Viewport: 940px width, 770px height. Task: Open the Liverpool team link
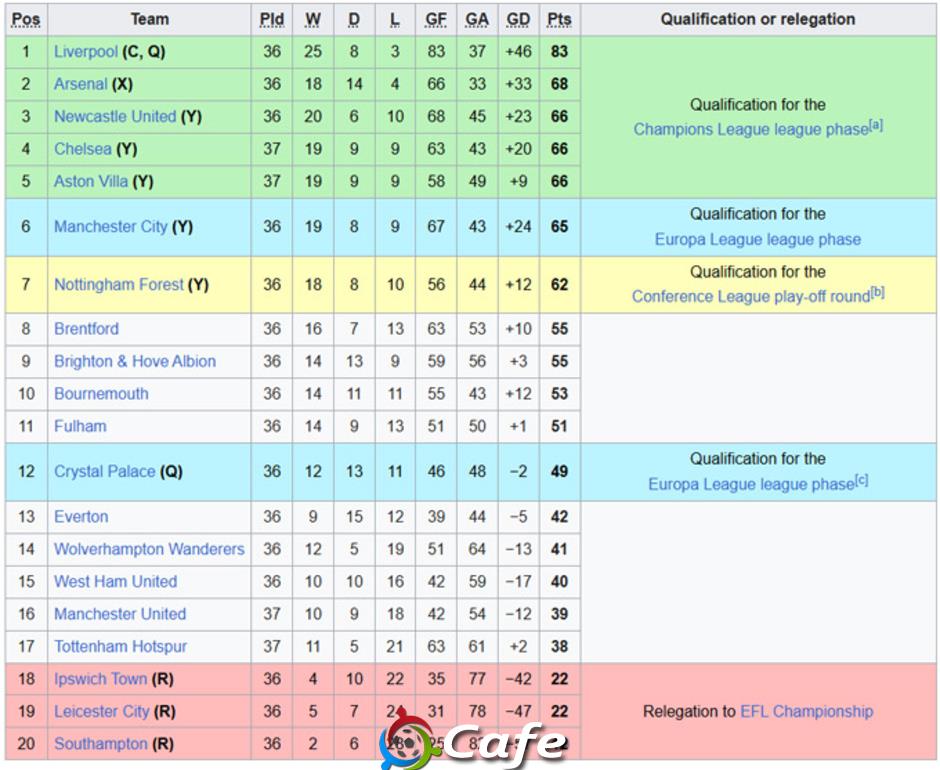[86, 52]
